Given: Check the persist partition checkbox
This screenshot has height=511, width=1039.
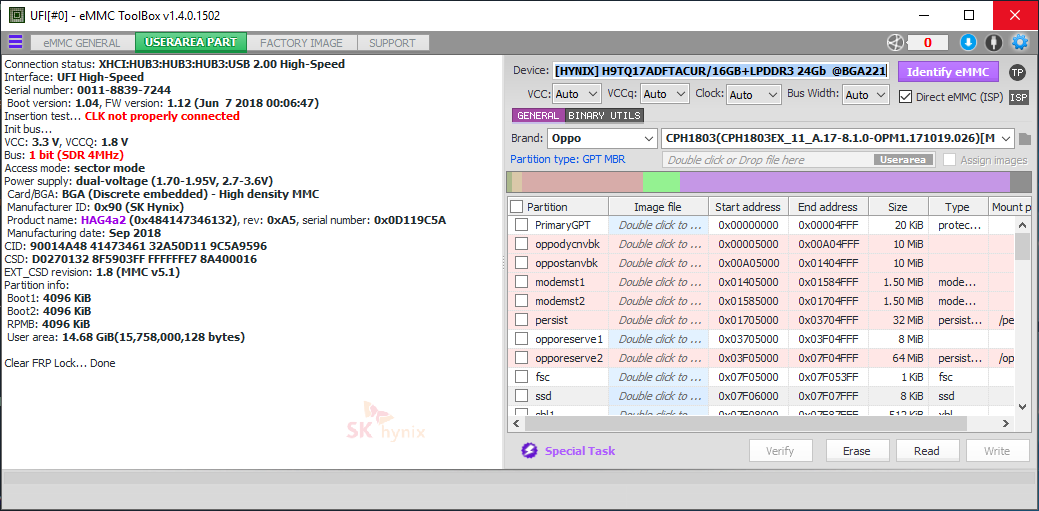Looking at the screenshot, I should tap(521, 320).
